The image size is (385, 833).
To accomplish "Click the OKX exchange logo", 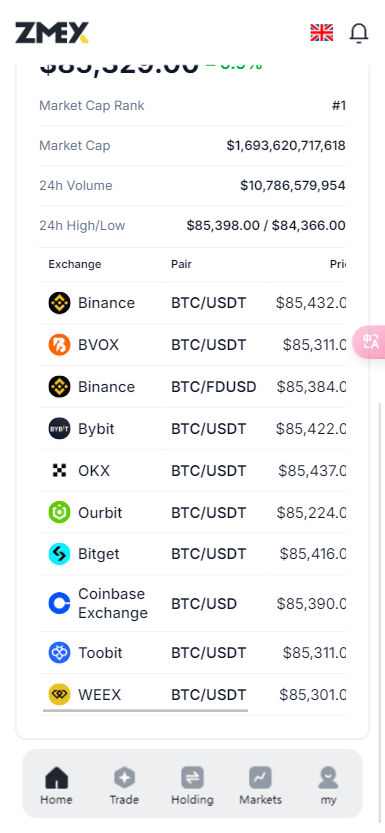I will click(59, 471).
